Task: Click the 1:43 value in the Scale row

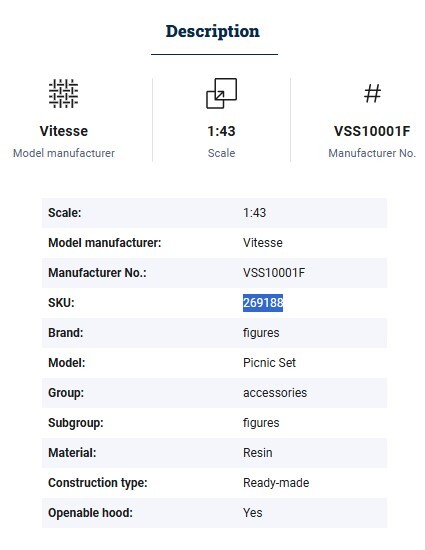Action: [x=254, y=213]
